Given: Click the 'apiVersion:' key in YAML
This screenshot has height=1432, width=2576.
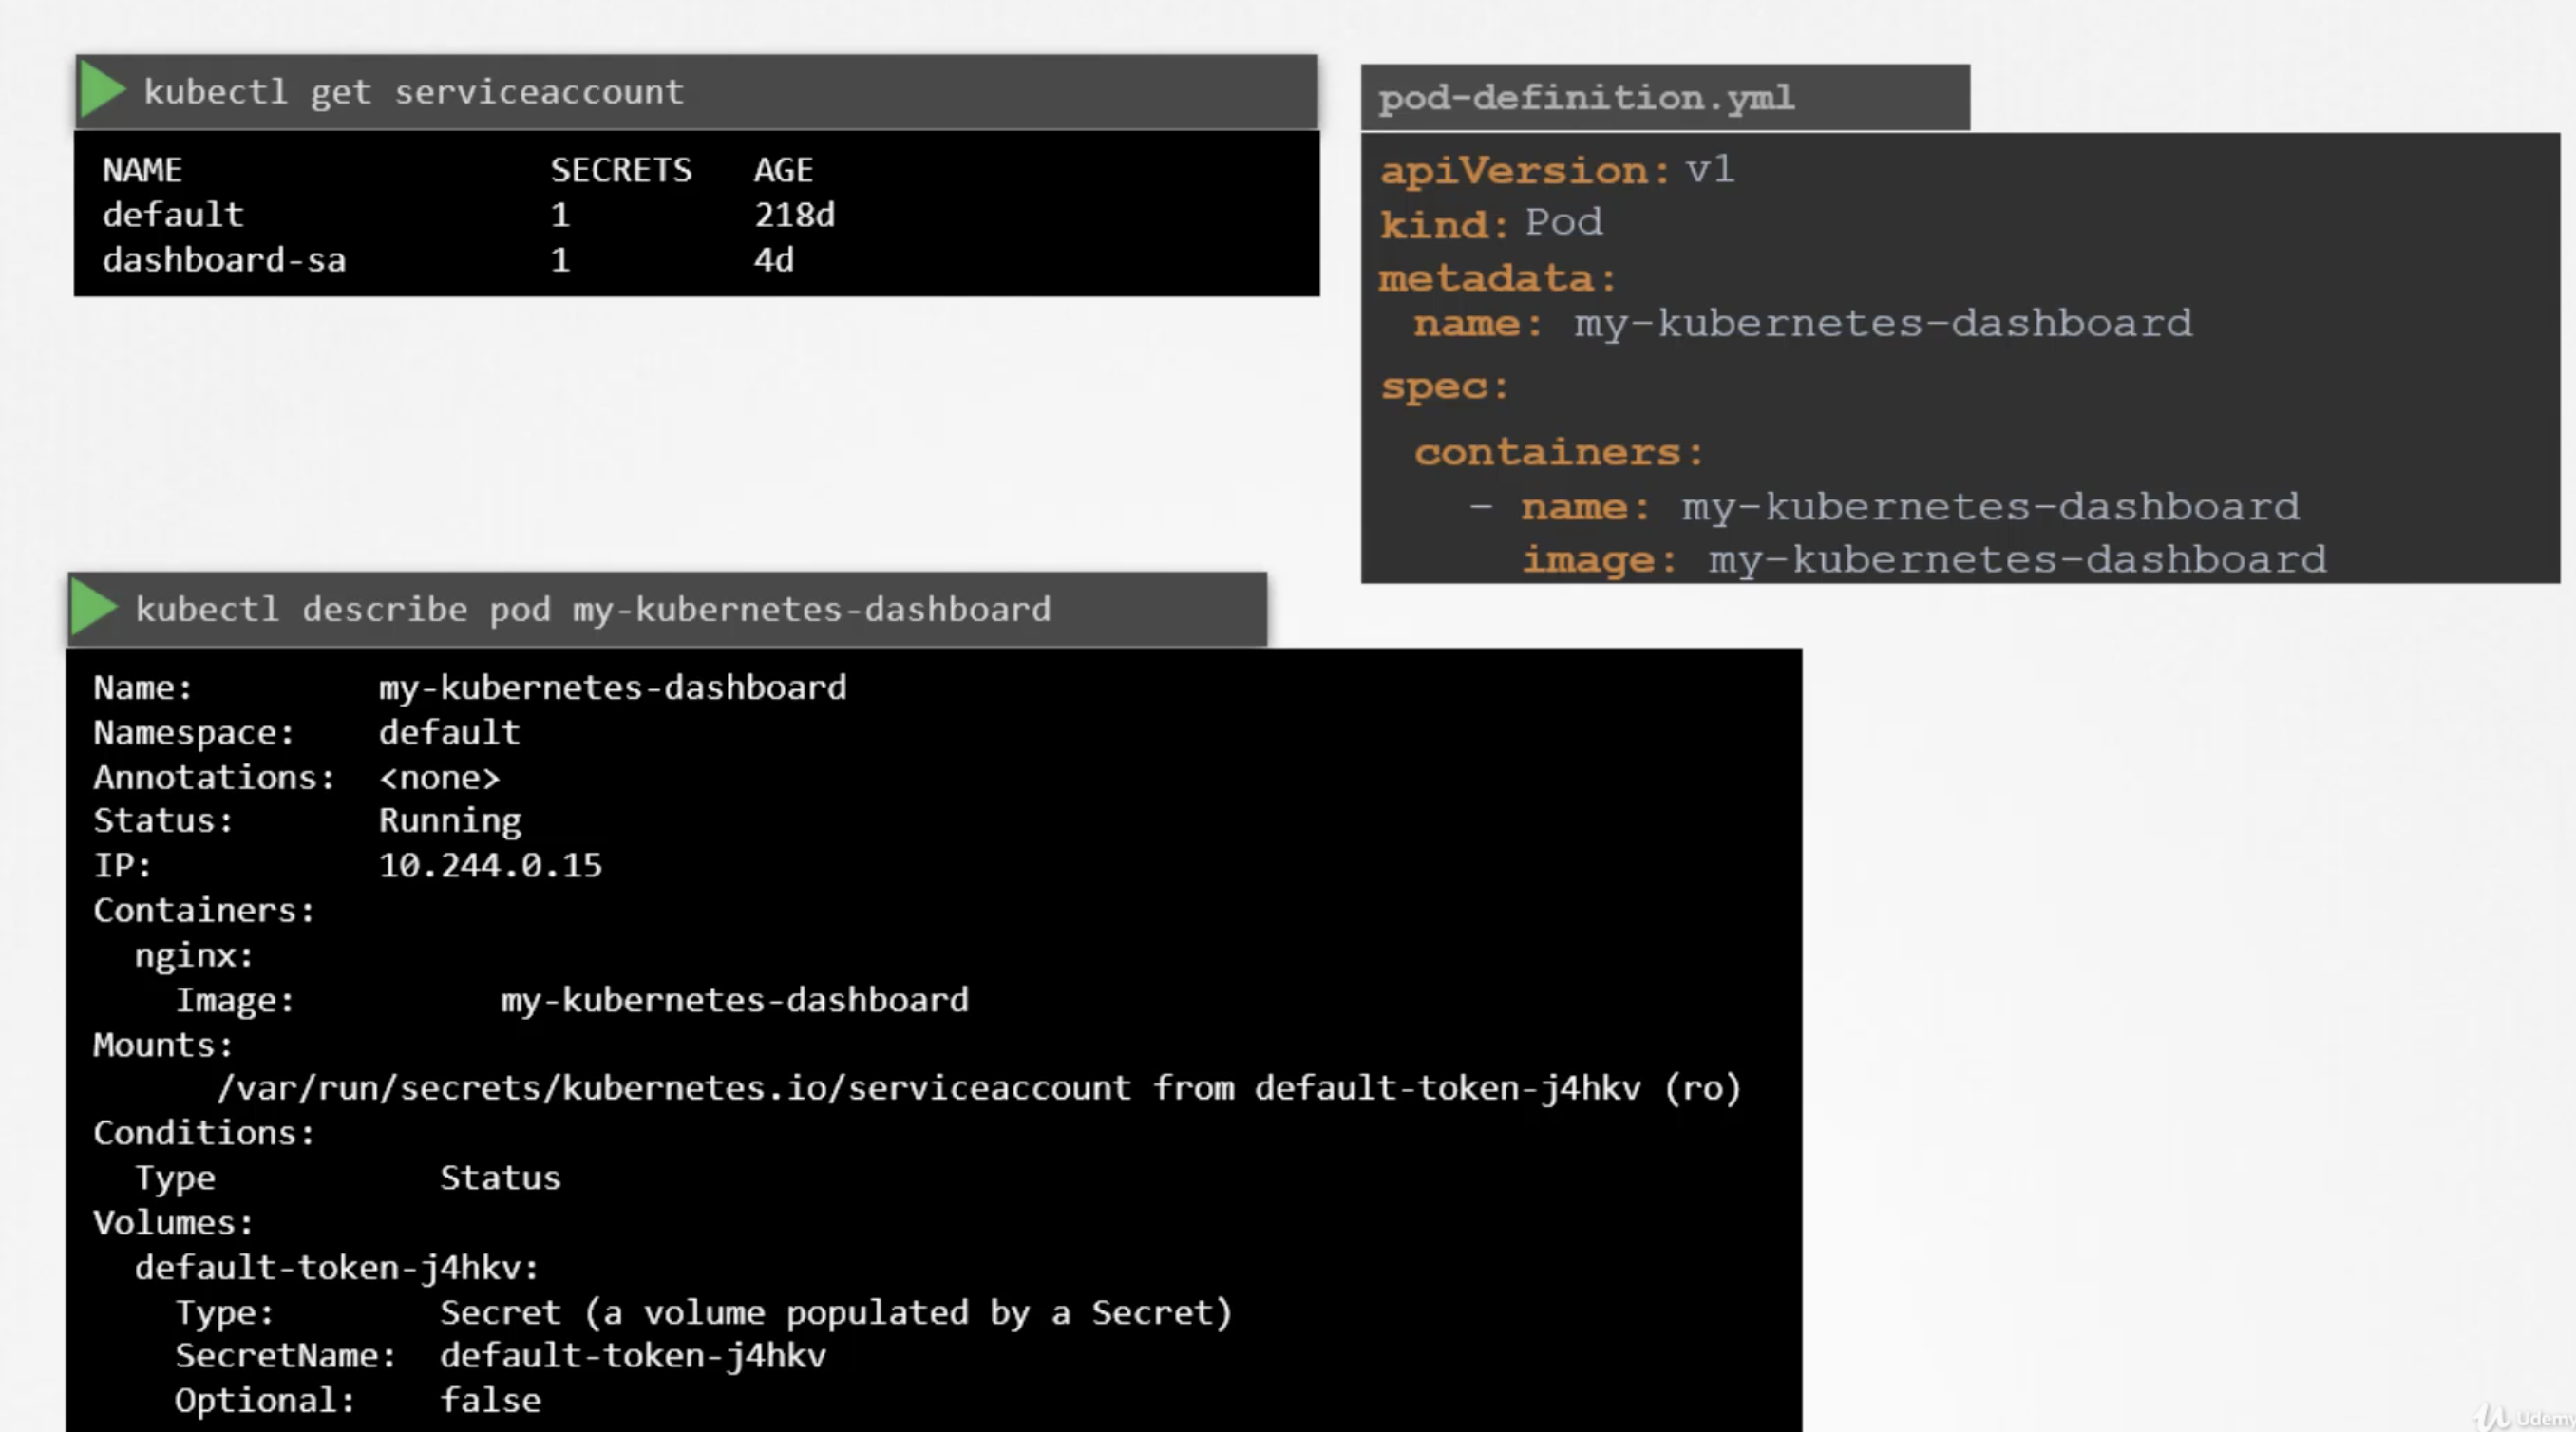Looking at the screenshot, I should point(1526,171).
